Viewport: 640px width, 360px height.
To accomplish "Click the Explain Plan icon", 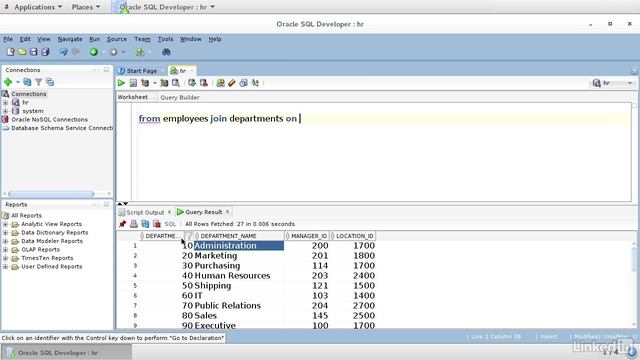I will click(x=145, y=83).
